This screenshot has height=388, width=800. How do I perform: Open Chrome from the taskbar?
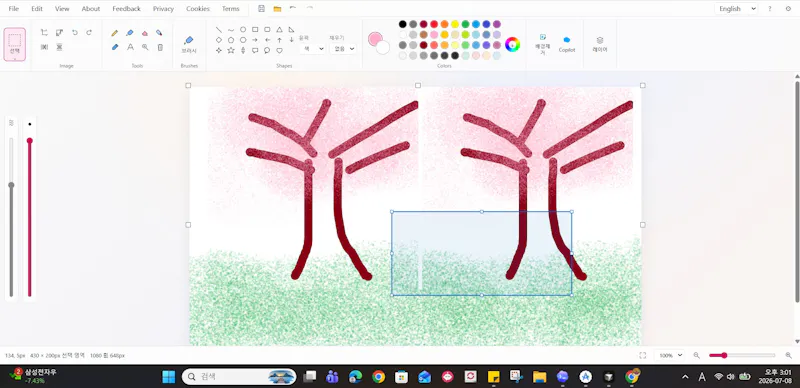click(x=379, y=377)
